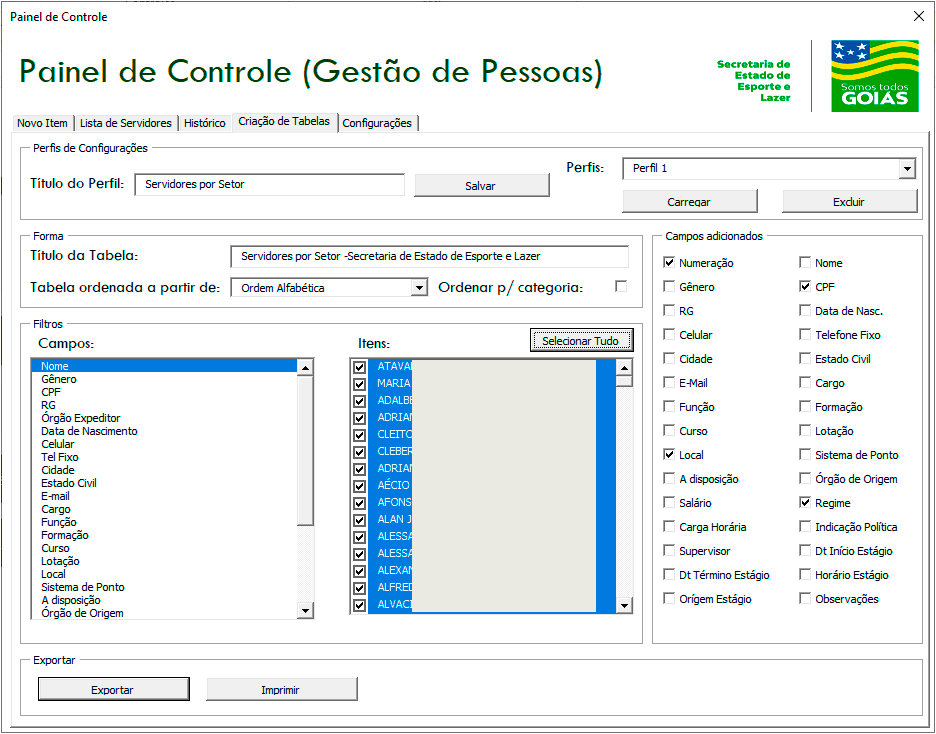Click Itens list scroll up arrow
Screen dimensions: 936x734
624,368
